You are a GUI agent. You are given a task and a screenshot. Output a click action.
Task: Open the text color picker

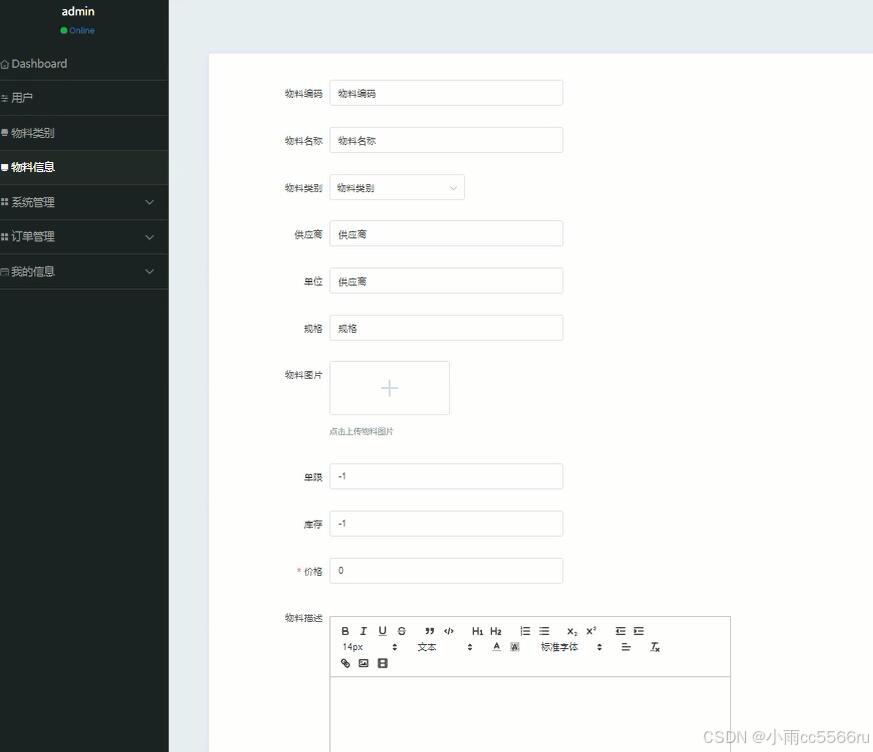point(497,647)
